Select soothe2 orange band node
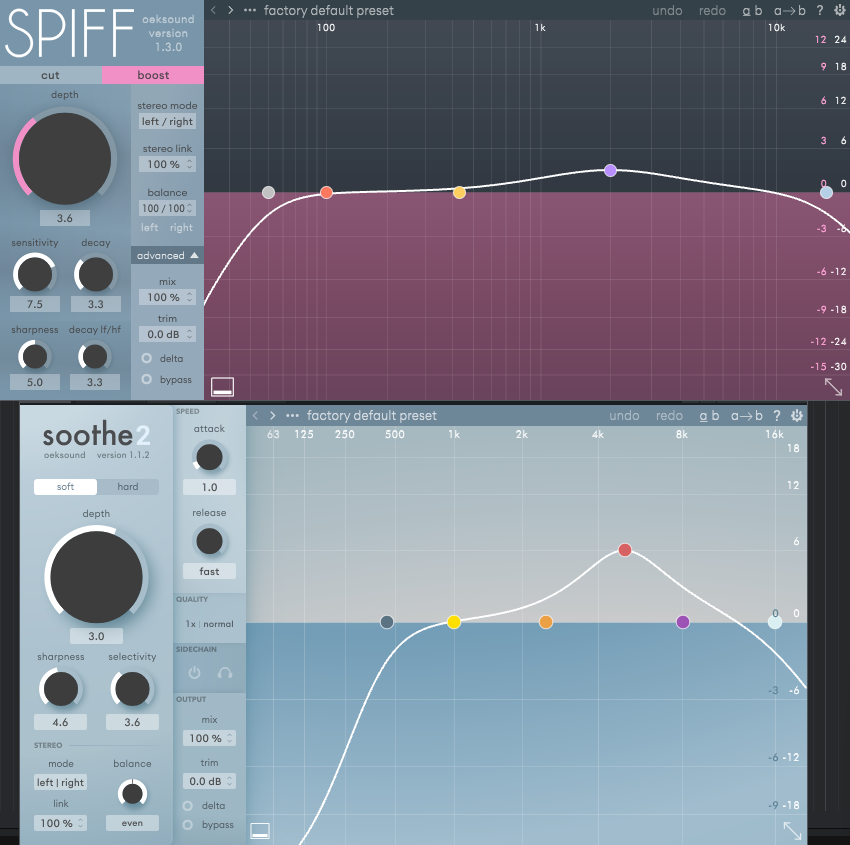This screenshot has width=850, height=845. pos(546,622)
